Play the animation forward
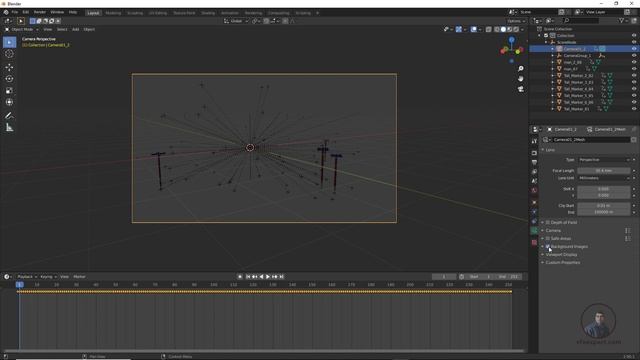This screenshot has width=640, height=360. pos(268,277)
